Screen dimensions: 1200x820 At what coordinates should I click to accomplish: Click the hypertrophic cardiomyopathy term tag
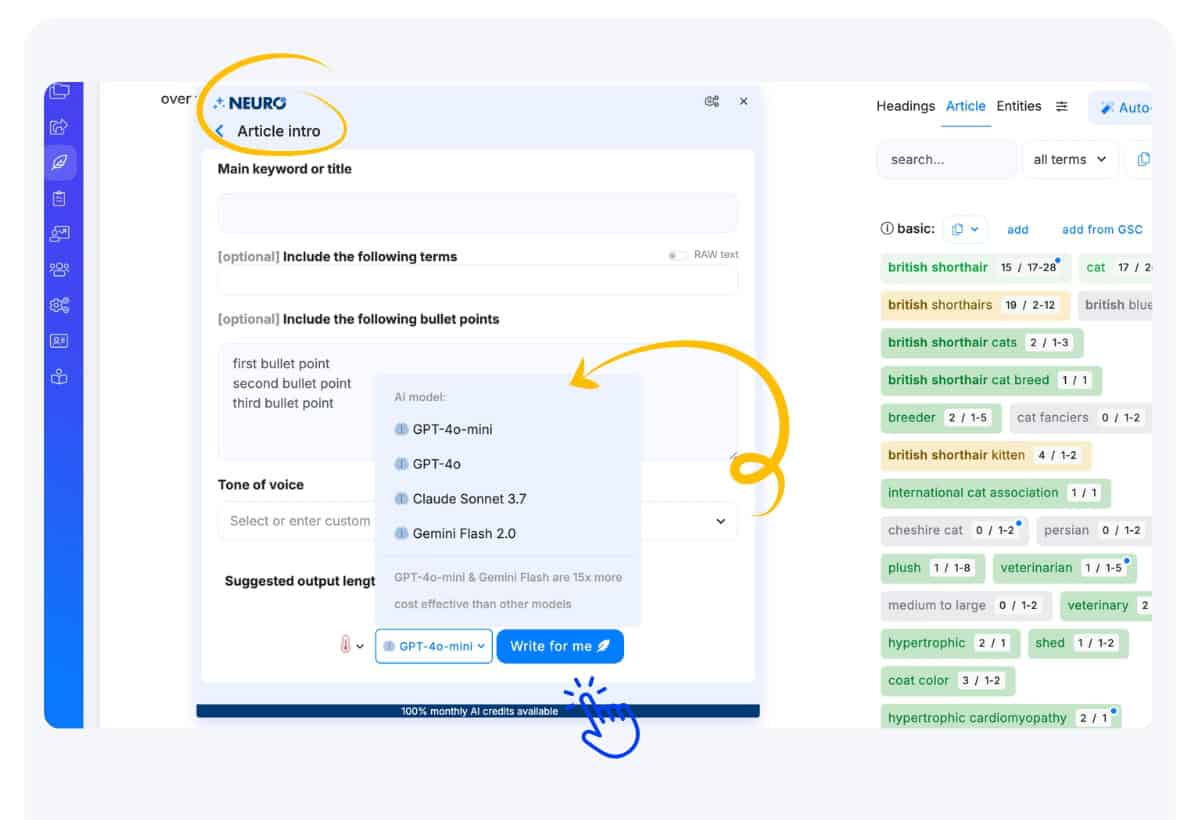pos(1001,717)
